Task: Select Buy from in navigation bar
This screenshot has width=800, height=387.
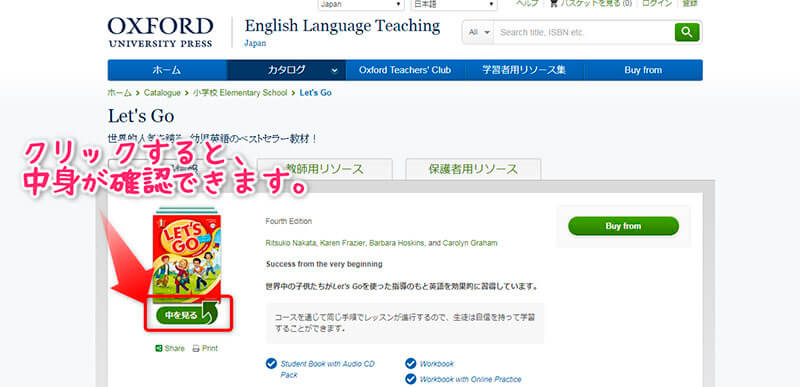Action: coord(643,70)
